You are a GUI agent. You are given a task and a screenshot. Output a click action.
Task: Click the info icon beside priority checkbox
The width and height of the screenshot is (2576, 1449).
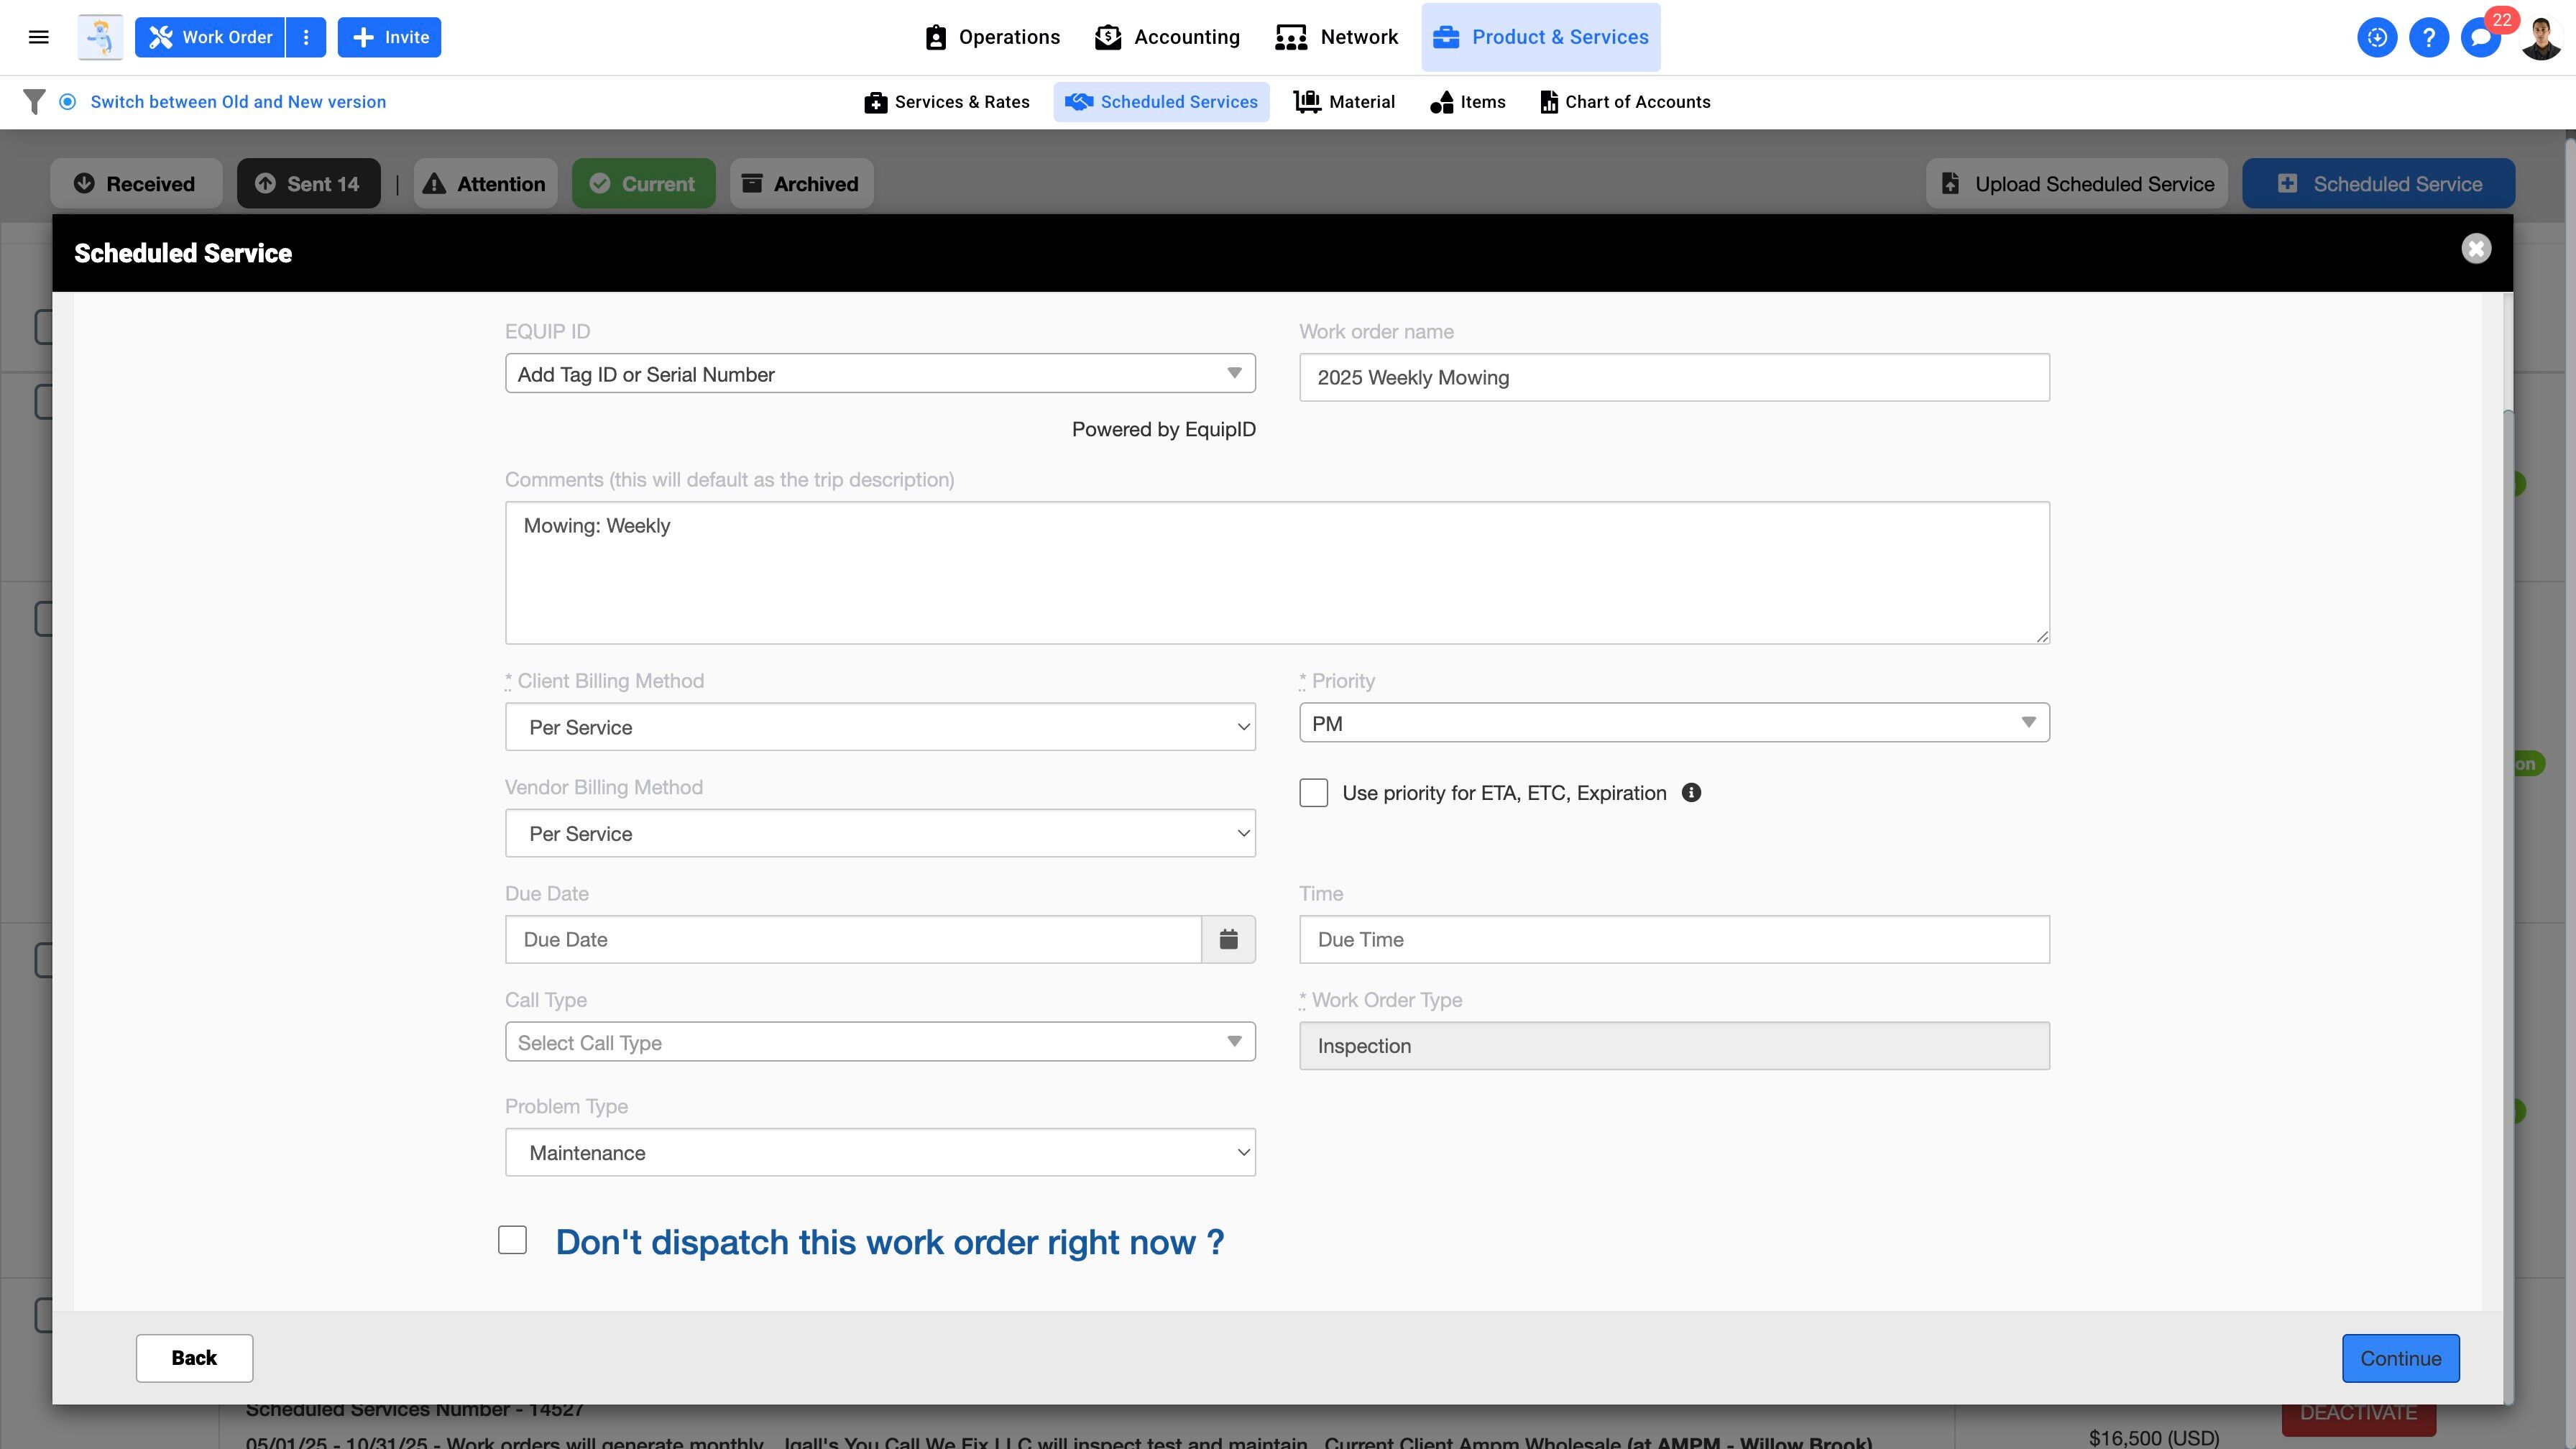click(1691, 793)
